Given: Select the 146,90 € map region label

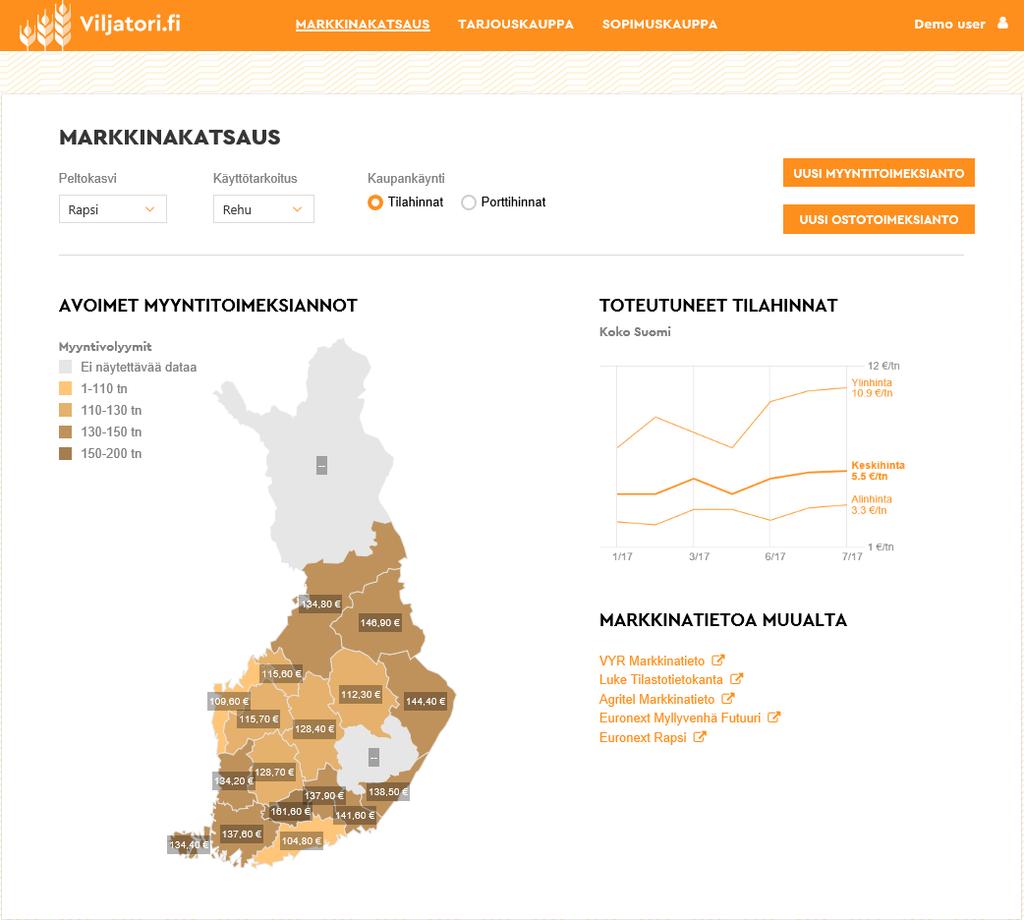Looking at the screenshot, I should pyautogui.click(x=380, y=622).
